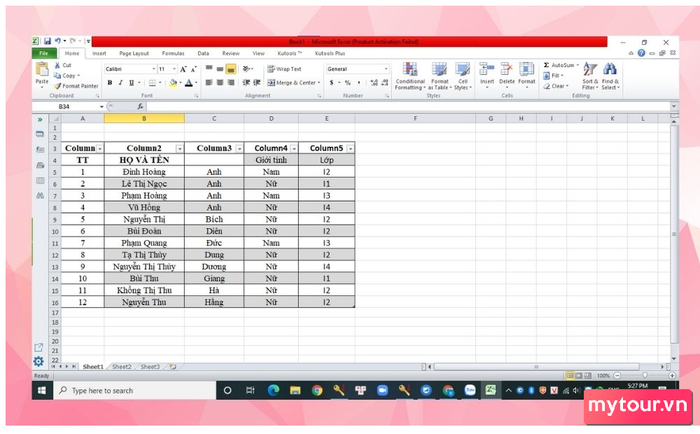Open the Calibri font name dropdown

[154, 69]
